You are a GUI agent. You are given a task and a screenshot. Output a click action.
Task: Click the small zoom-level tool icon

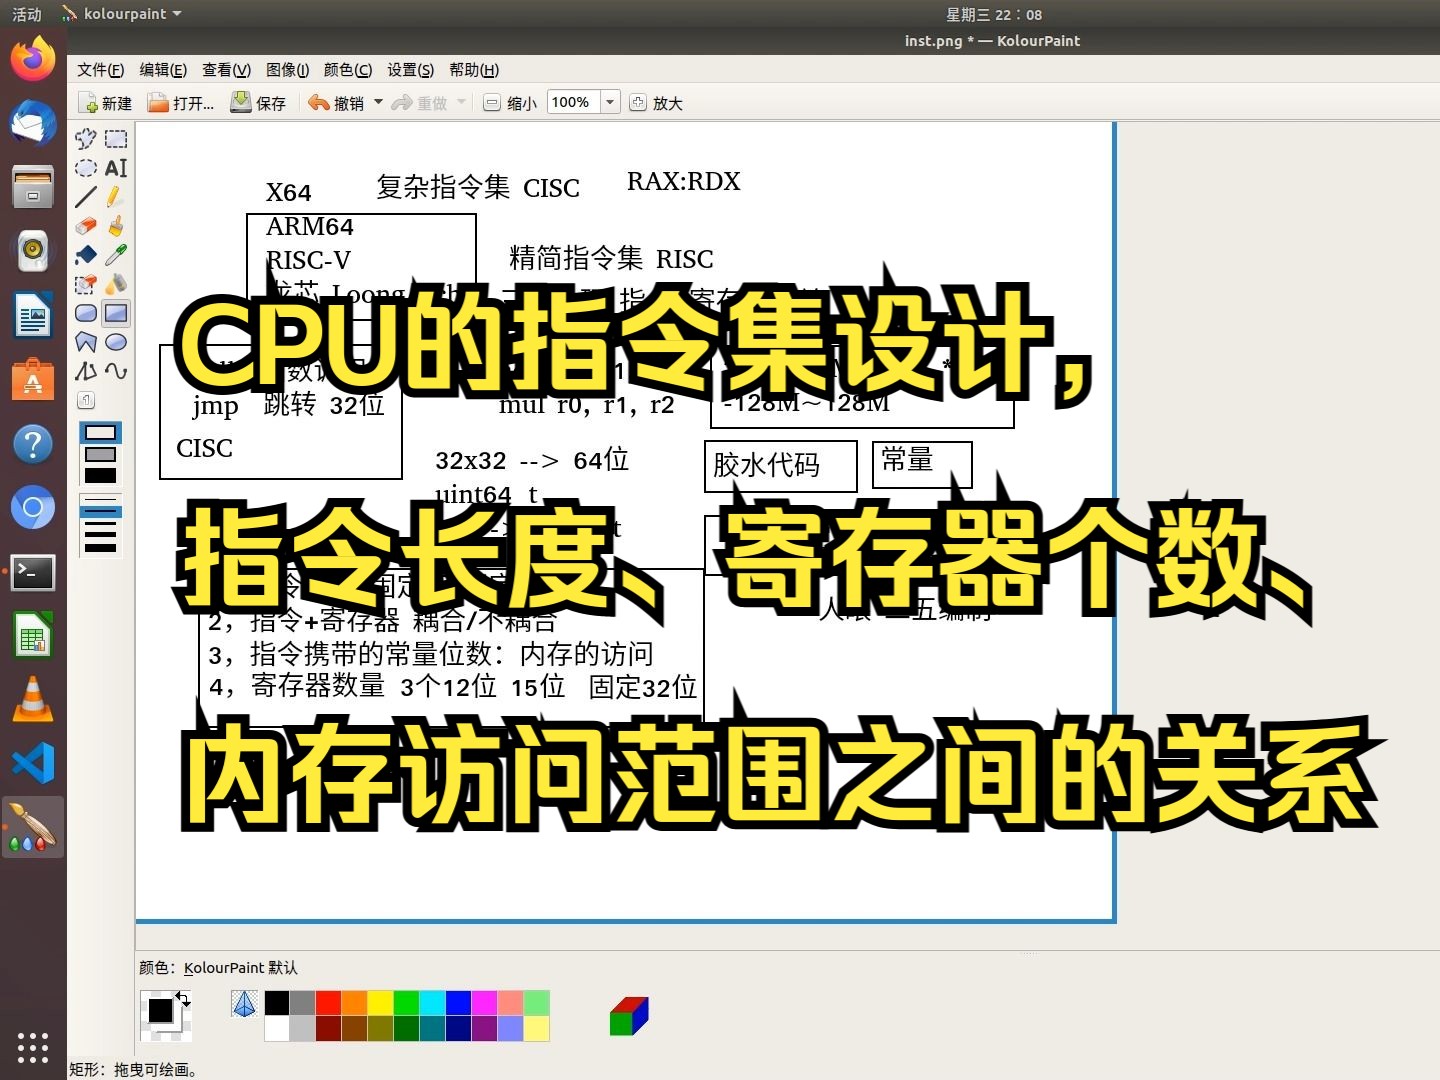click(x=86, y=401)
